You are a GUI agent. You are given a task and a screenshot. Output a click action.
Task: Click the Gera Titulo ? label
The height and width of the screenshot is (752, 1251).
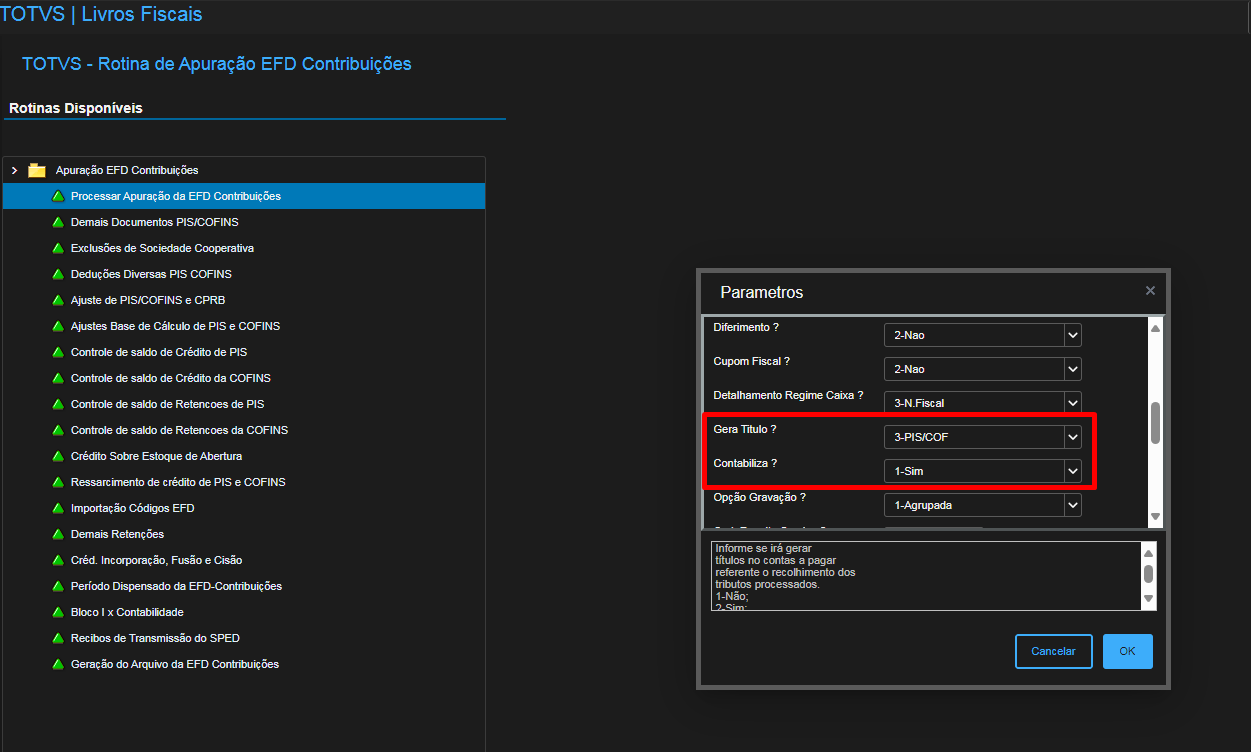tap(745, 429)
